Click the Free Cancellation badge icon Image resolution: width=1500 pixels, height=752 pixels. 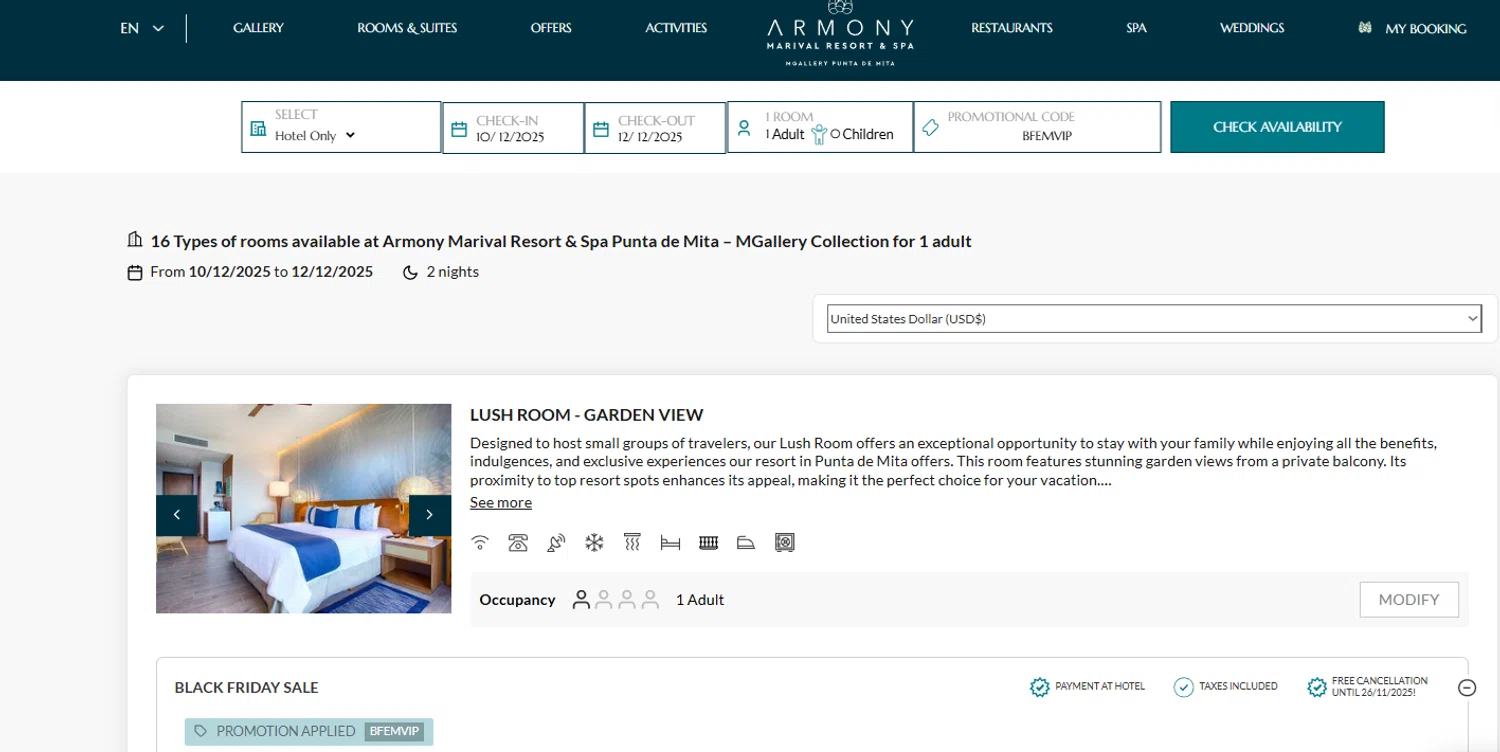[x=1318, y=687]
